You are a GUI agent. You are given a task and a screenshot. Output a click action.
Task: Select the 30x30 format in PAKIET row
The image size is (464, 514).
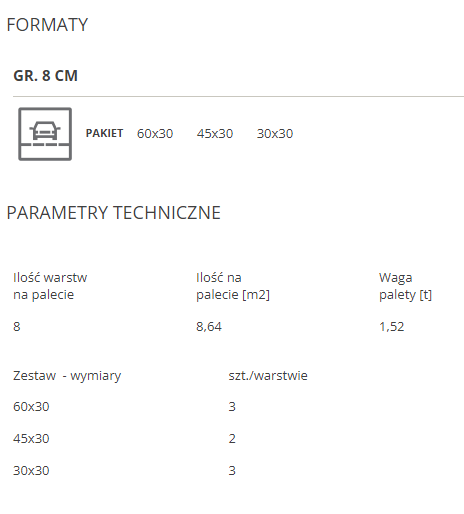pyautogui.click(x=275, y=134)
